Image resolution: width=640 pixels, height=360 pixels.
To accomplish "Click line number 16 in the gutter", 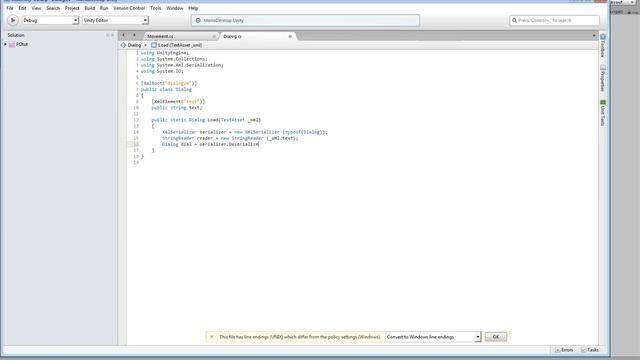I will (136, 144).
